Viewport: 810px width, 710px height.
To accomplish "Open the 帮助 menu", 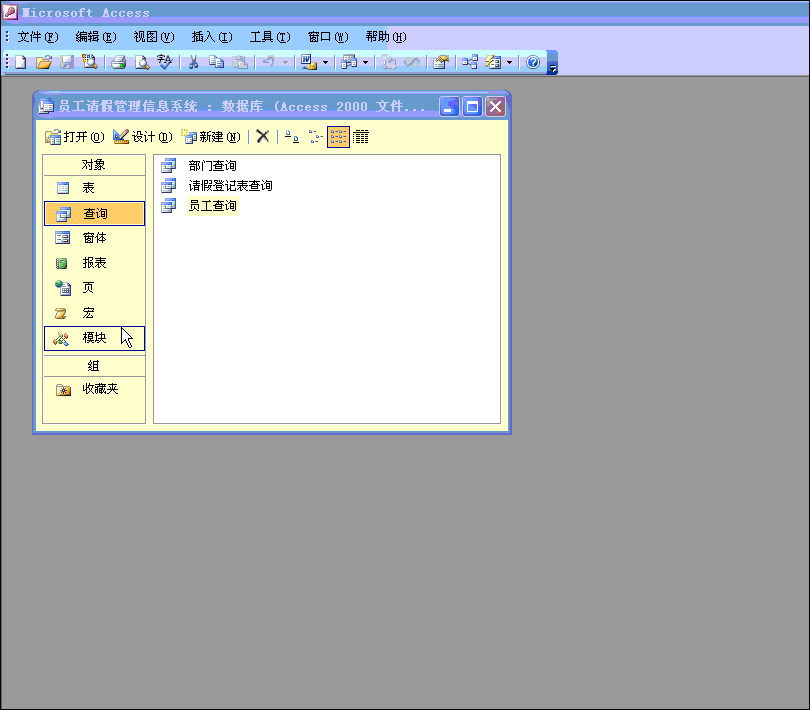I will pyautogui.click(x=386, y=37).
